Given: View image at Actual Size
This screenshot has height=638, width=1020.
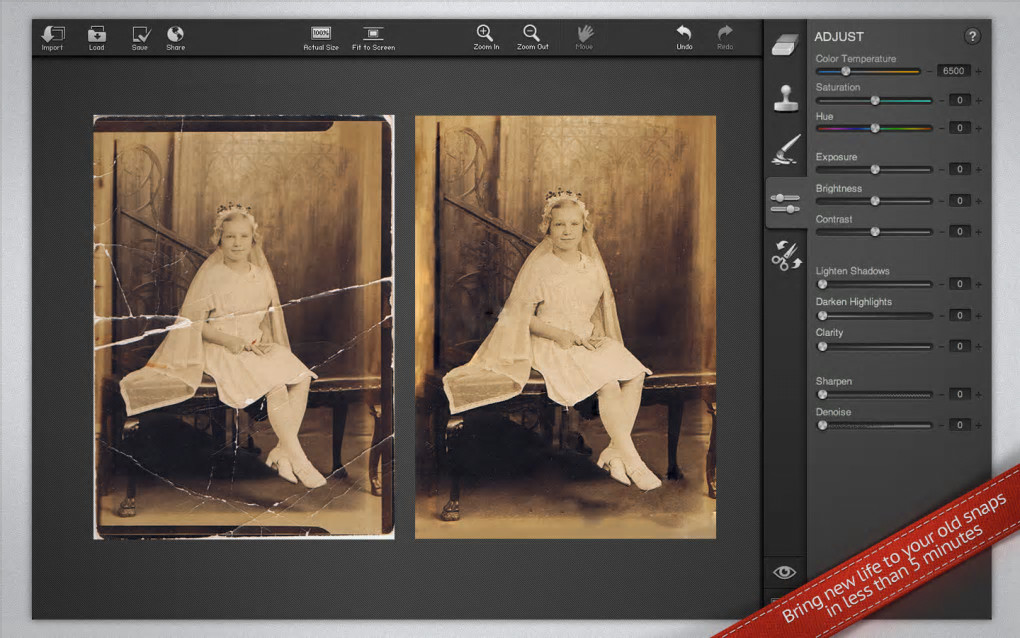Looking at the screenshot, I should [x=321, y=38].
